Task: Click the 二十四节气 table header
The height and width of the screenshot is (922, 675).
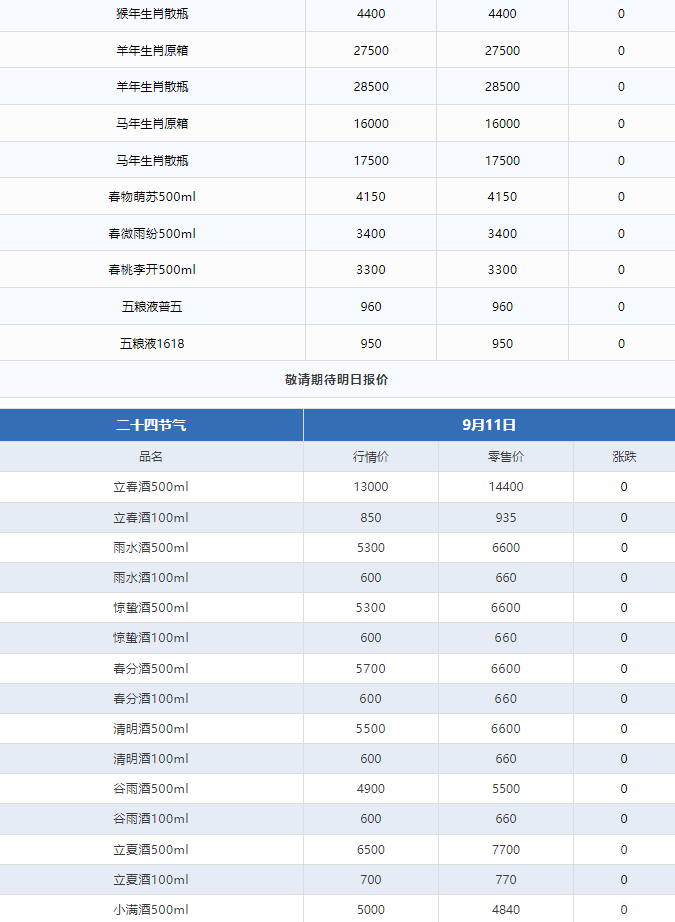Action: [151, 425]
